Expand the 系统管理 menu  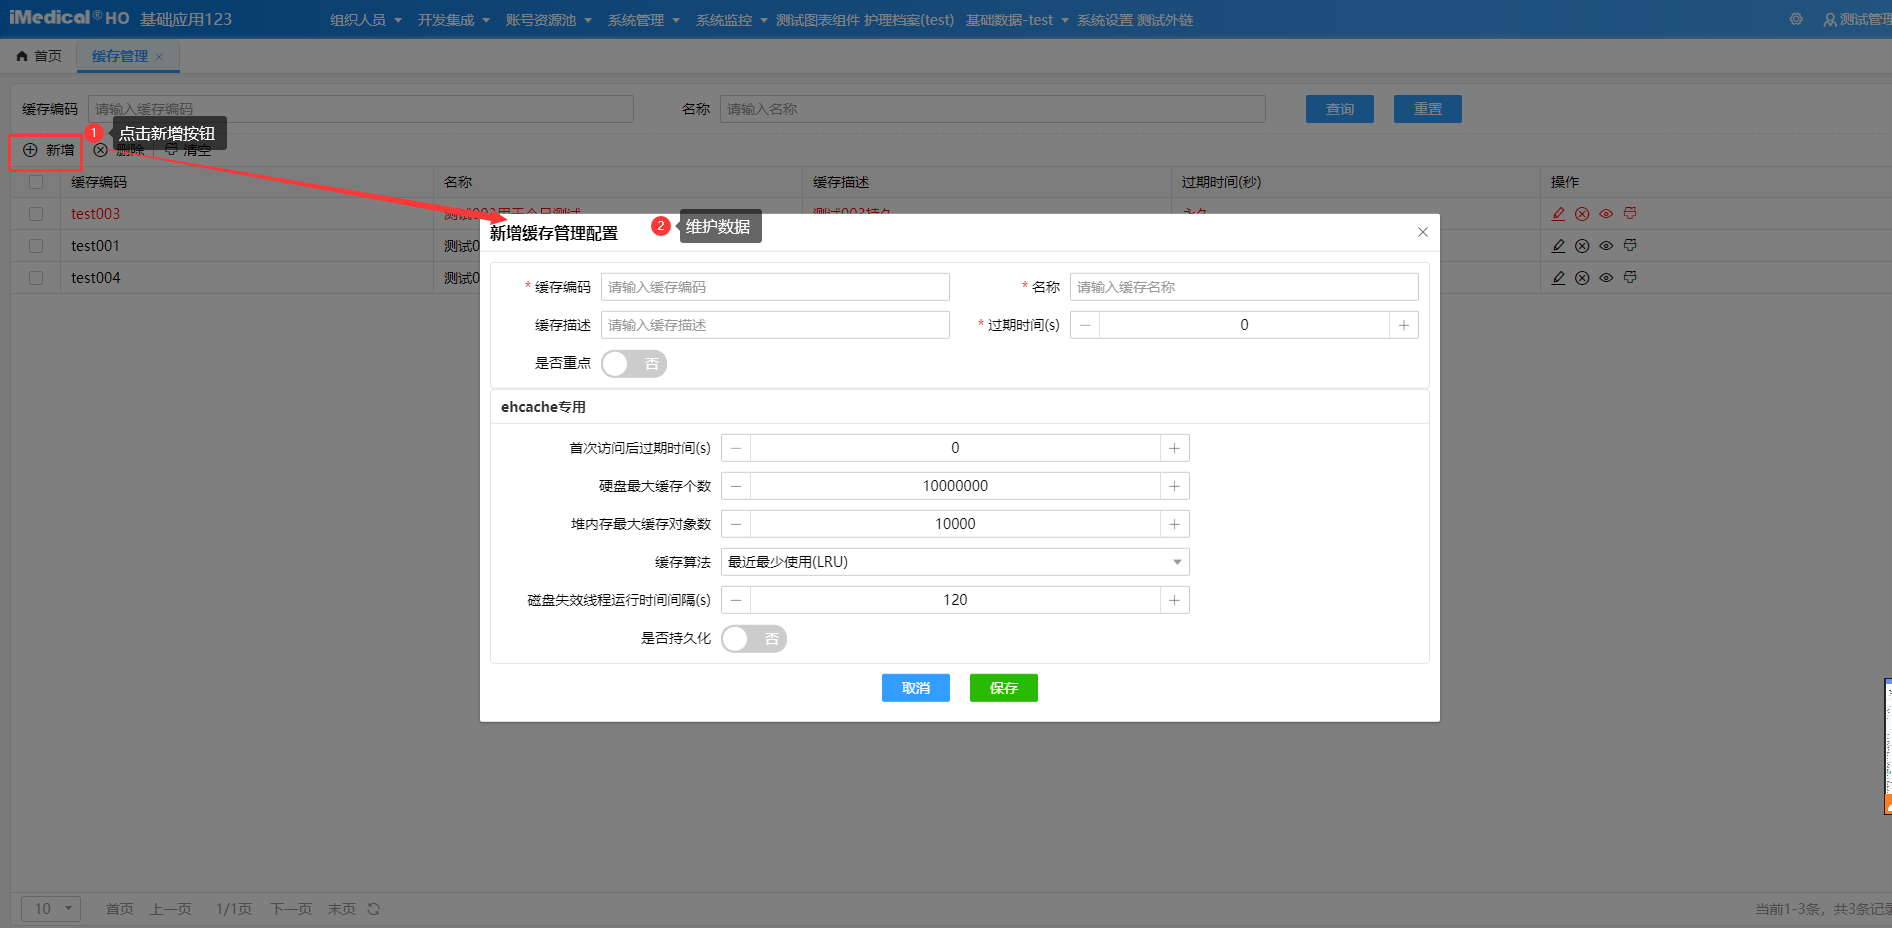643,20
